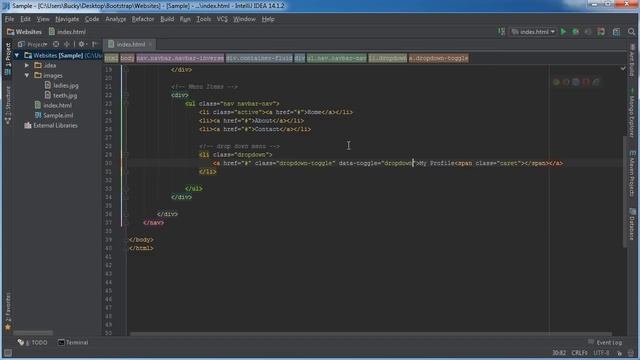Run index.html with the green play button
The image size is (640, 360).
pyautogui.click(x=563, y=32)
